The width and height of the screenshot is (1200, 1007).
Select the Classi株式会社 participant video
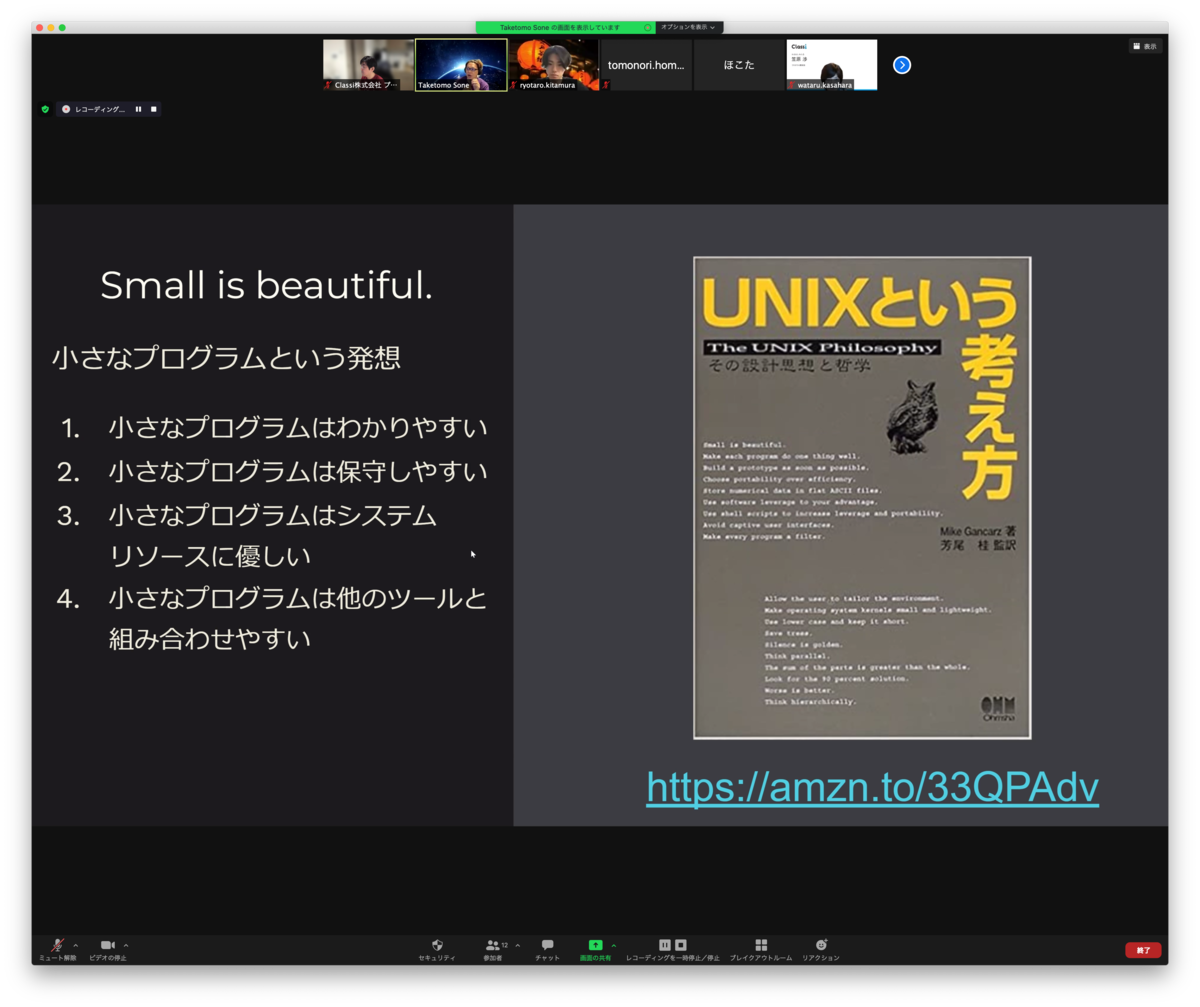[x=368, y=65]
